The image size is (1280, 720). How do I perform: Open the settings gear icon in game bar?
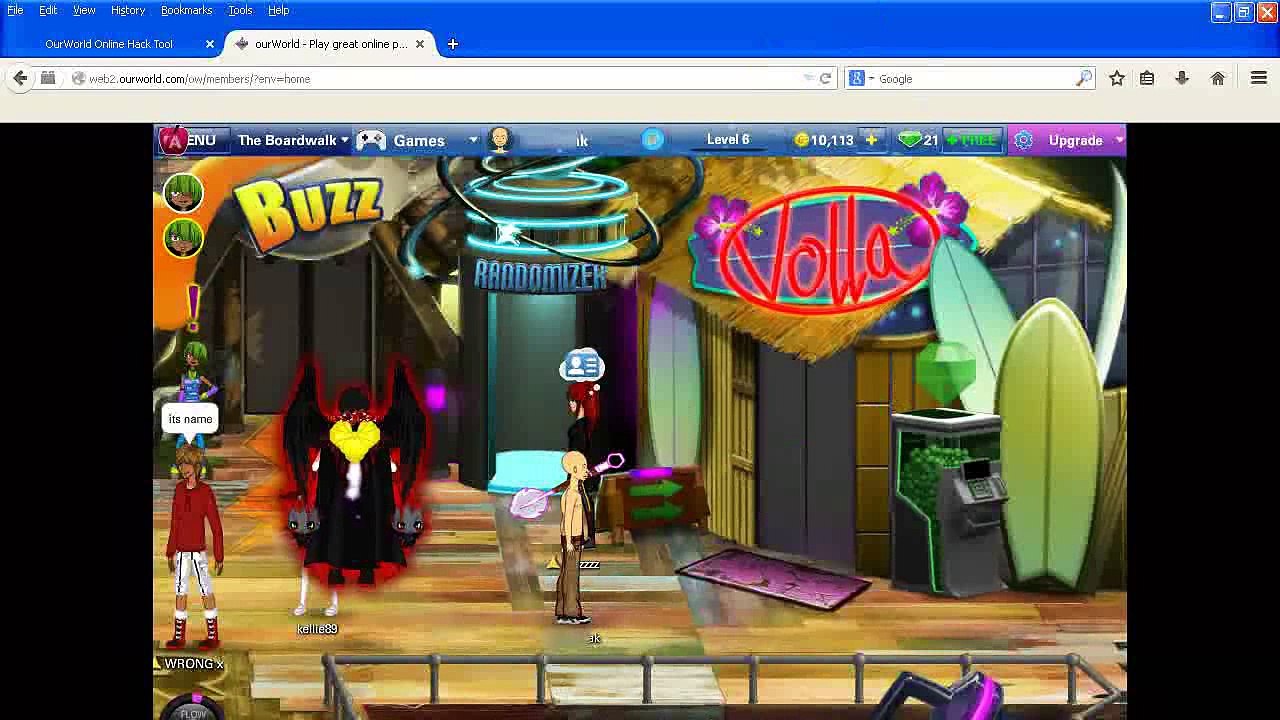(1023, 140)
